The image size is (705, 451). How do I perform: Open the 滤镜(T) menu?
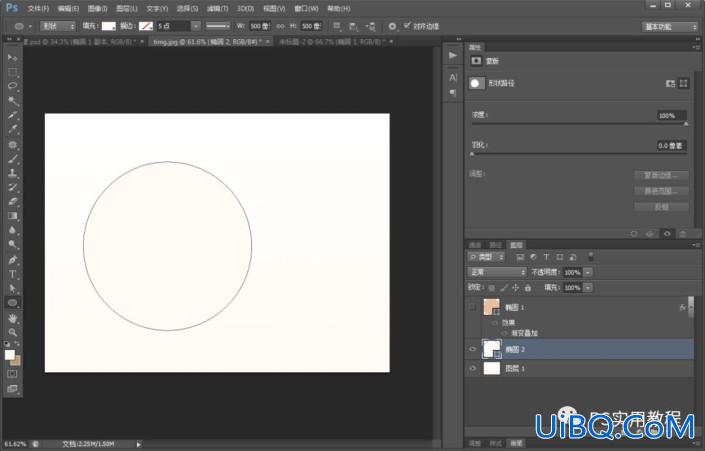click(x=218, y=9)
